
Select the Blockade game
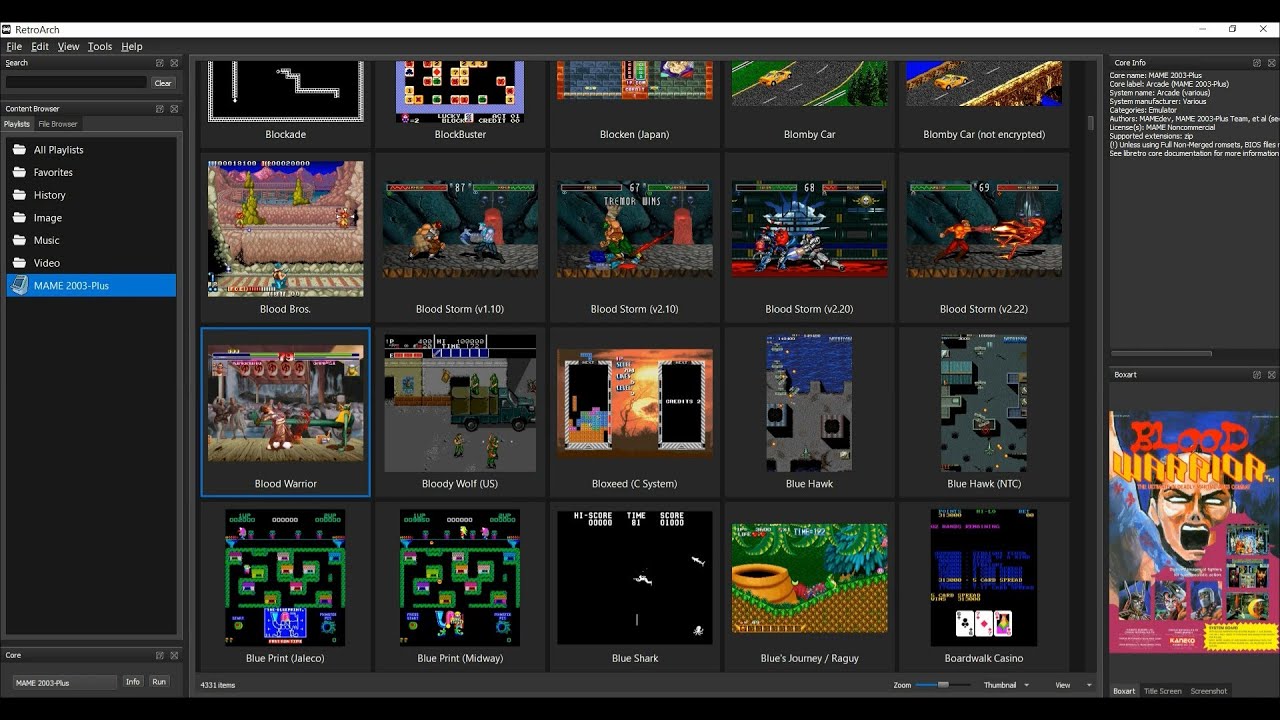click(286, 104)
